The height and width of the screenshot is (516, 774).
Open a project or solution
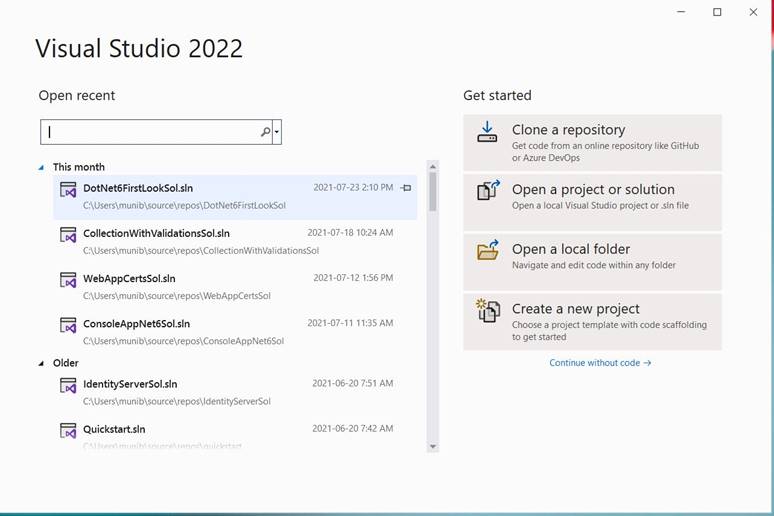pyautogui.click(x=592, y=202)
